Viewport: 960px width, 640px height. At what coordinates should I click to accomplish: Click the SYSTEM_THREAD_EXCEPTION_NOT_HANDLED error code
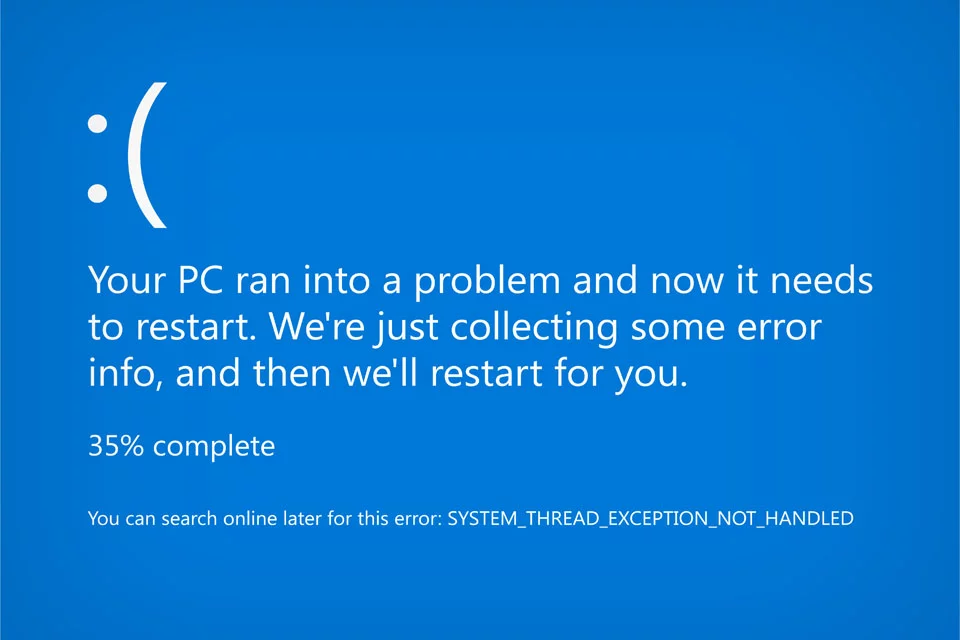650,519
